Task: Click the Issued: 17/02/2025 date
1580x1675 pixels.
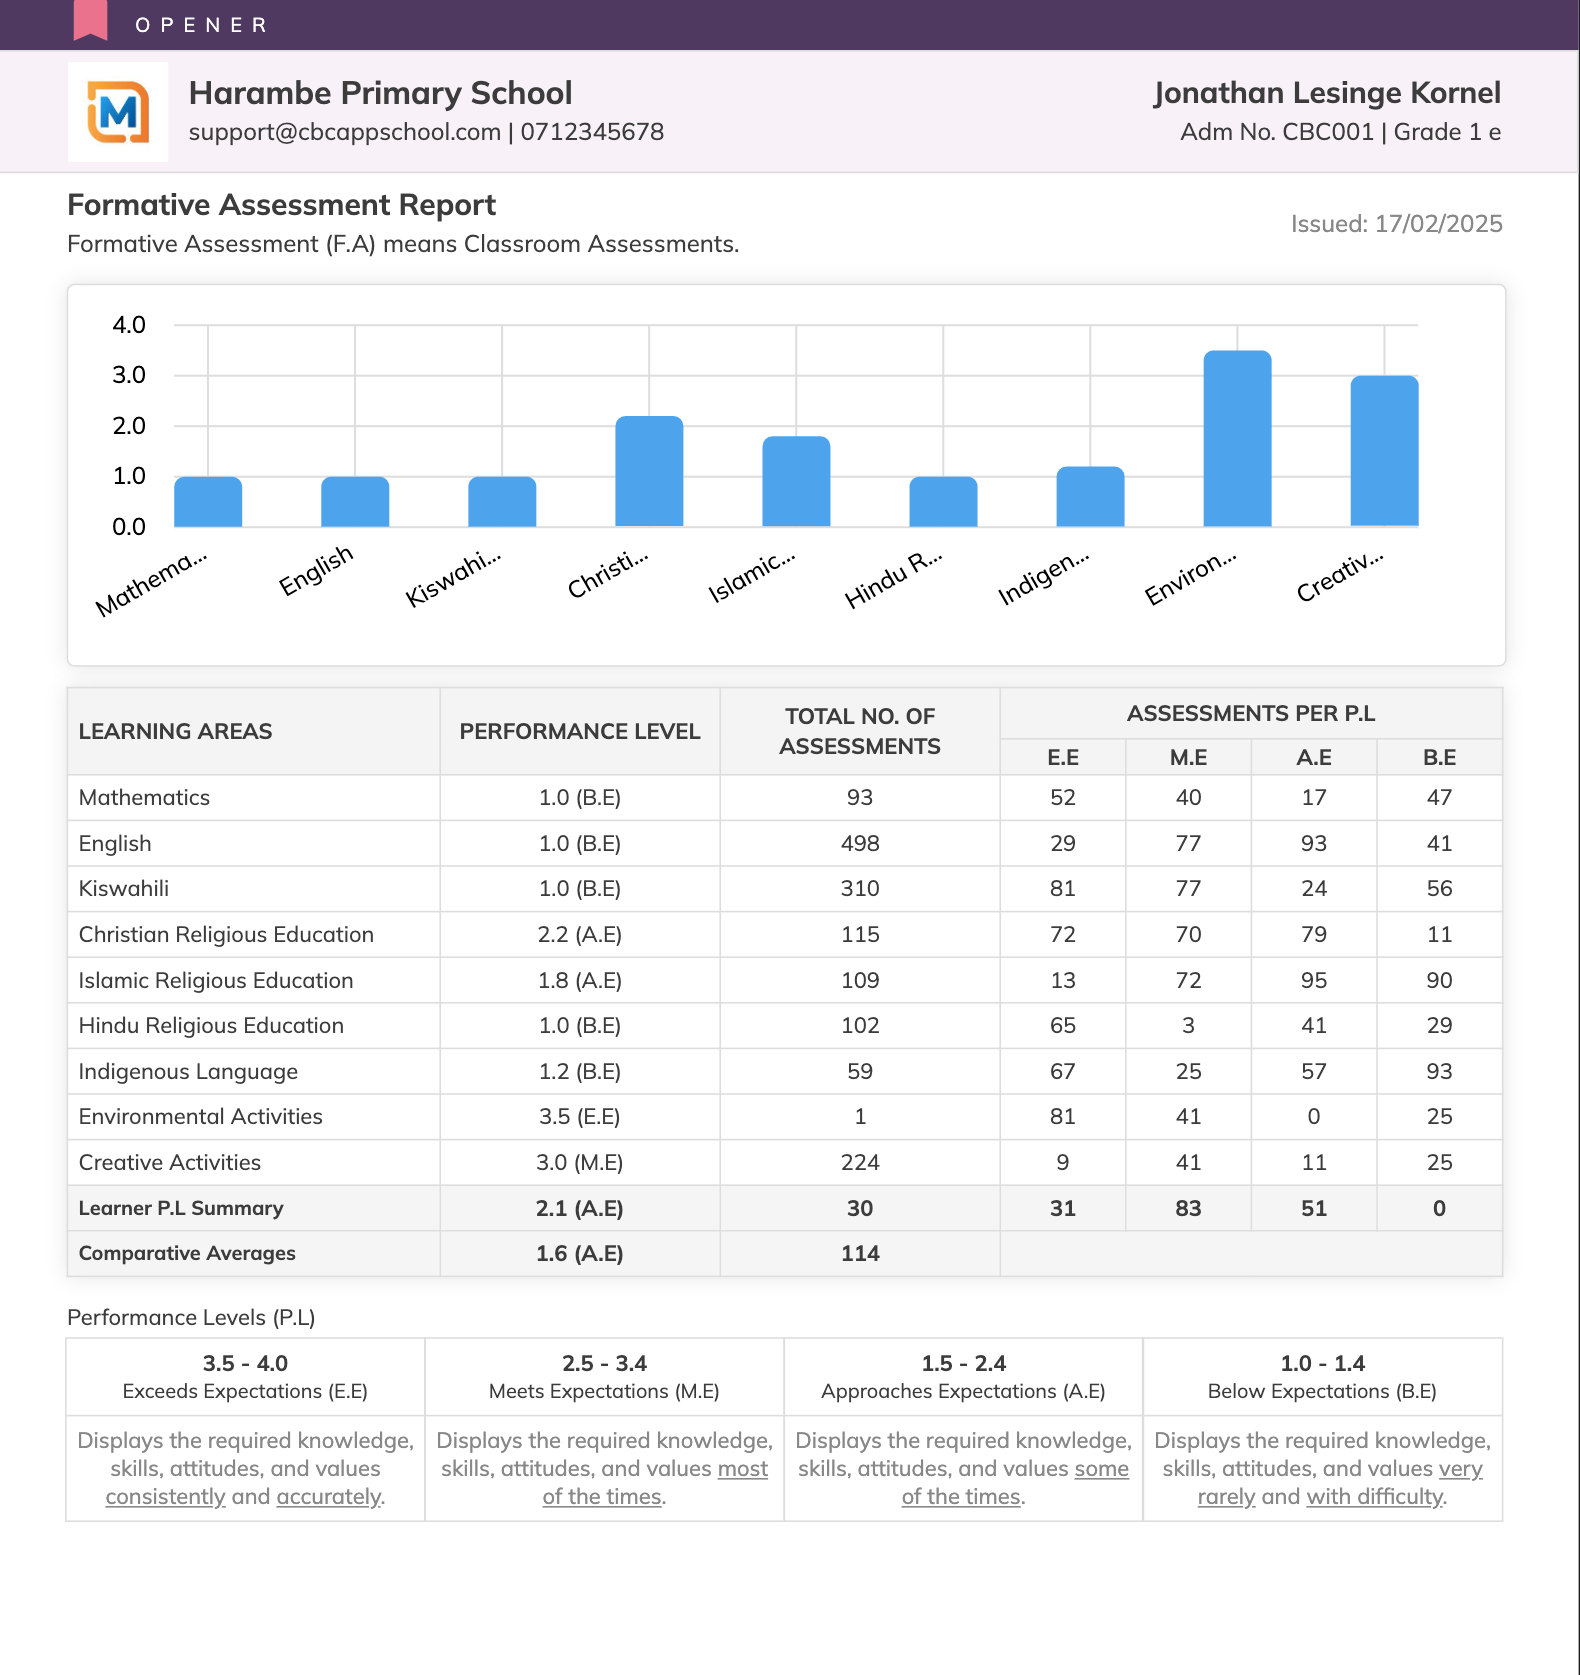Action: 1396,224
